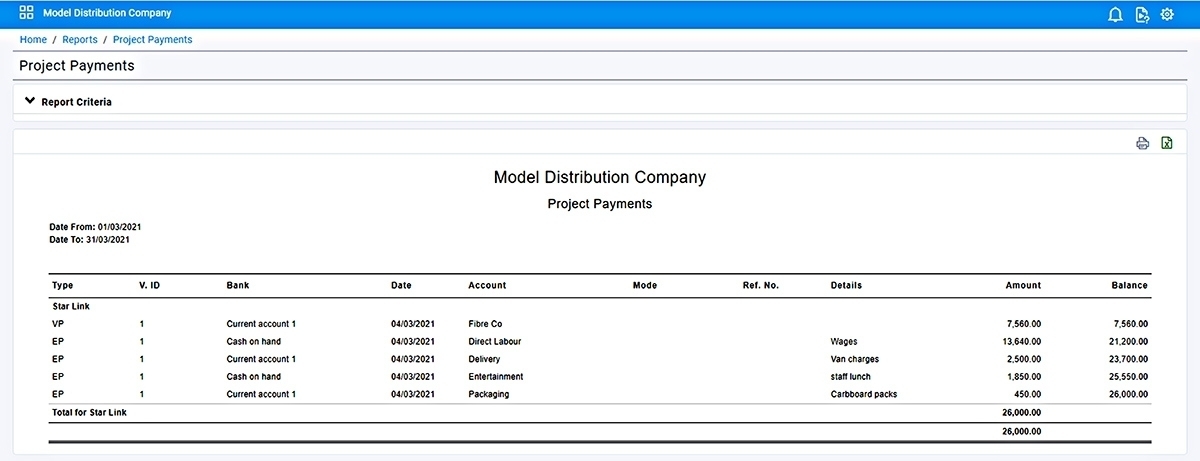The width and height of the screenshot is (1200, 461).
Task: Select the Project Payments breadcrumb
Action: coord(153,40)
